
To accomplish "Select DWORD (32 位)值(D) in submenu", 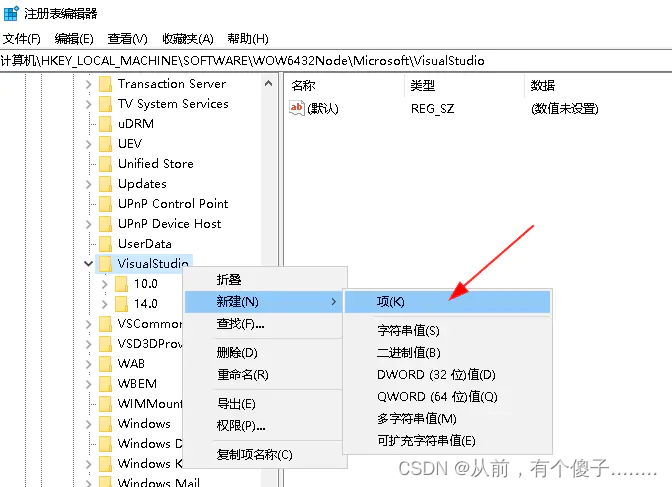I will [447, 375].
